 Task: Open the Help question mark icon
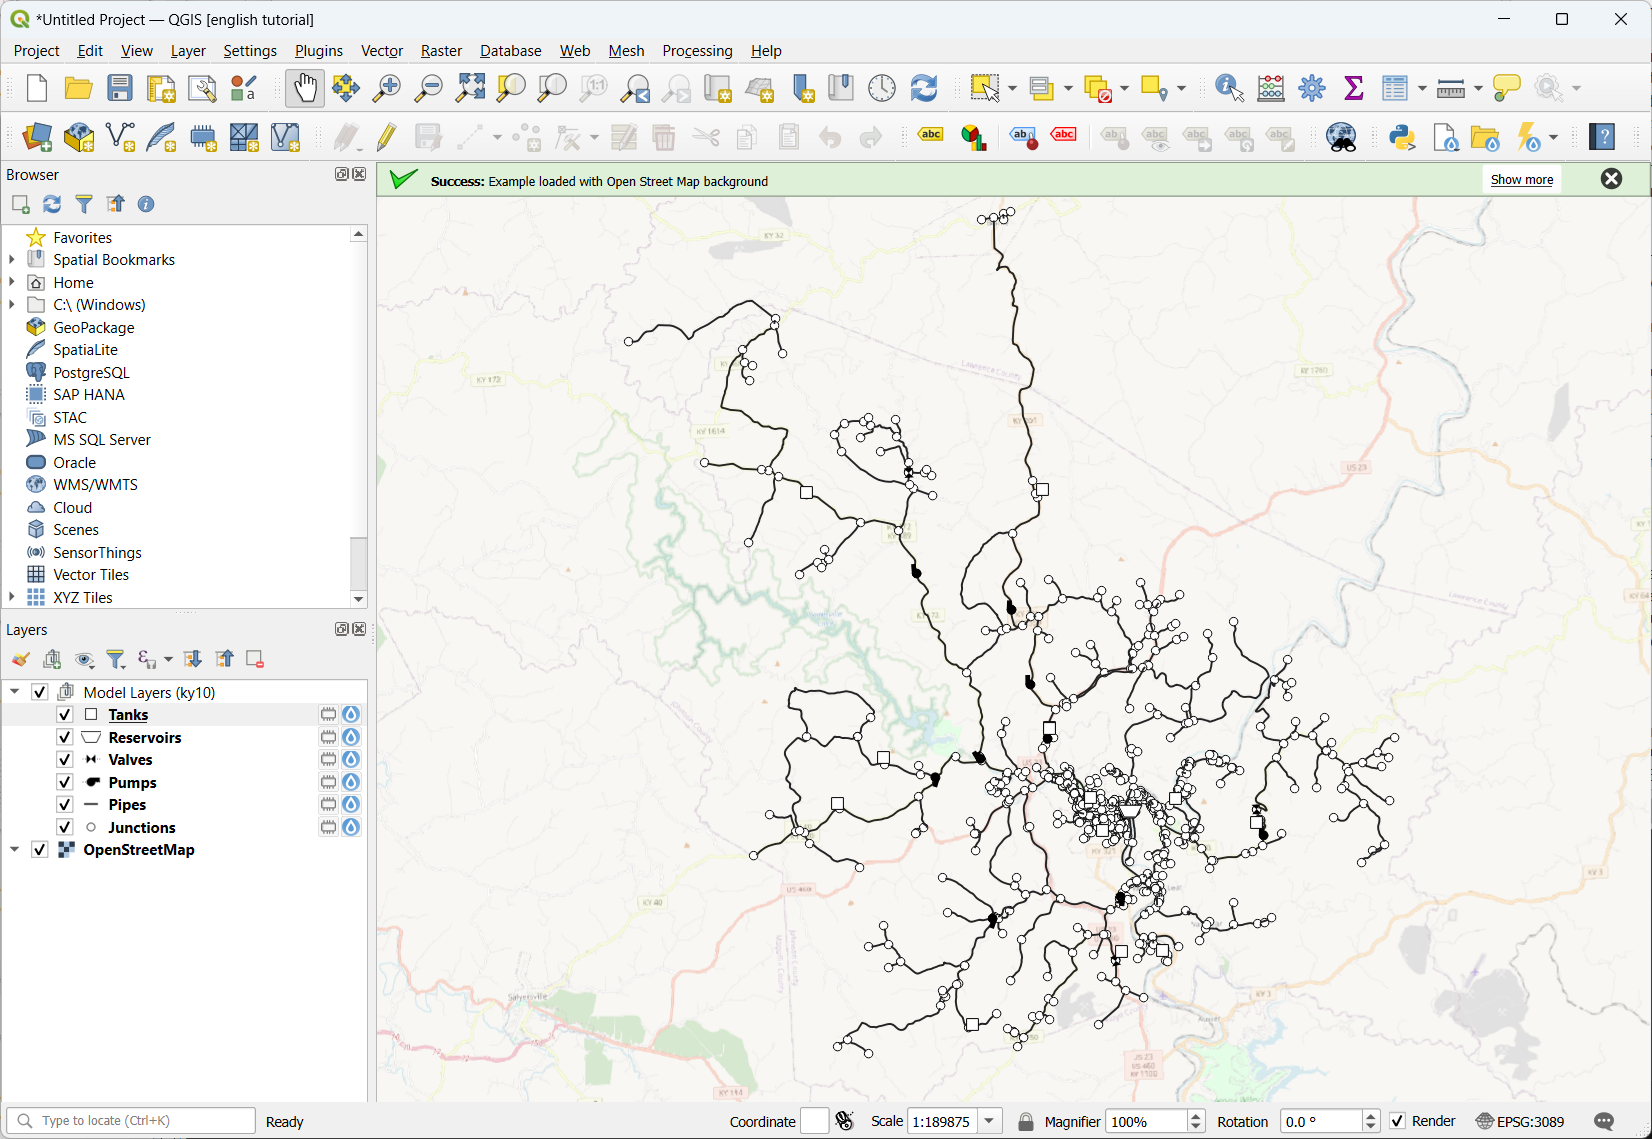click(1602, 137)
